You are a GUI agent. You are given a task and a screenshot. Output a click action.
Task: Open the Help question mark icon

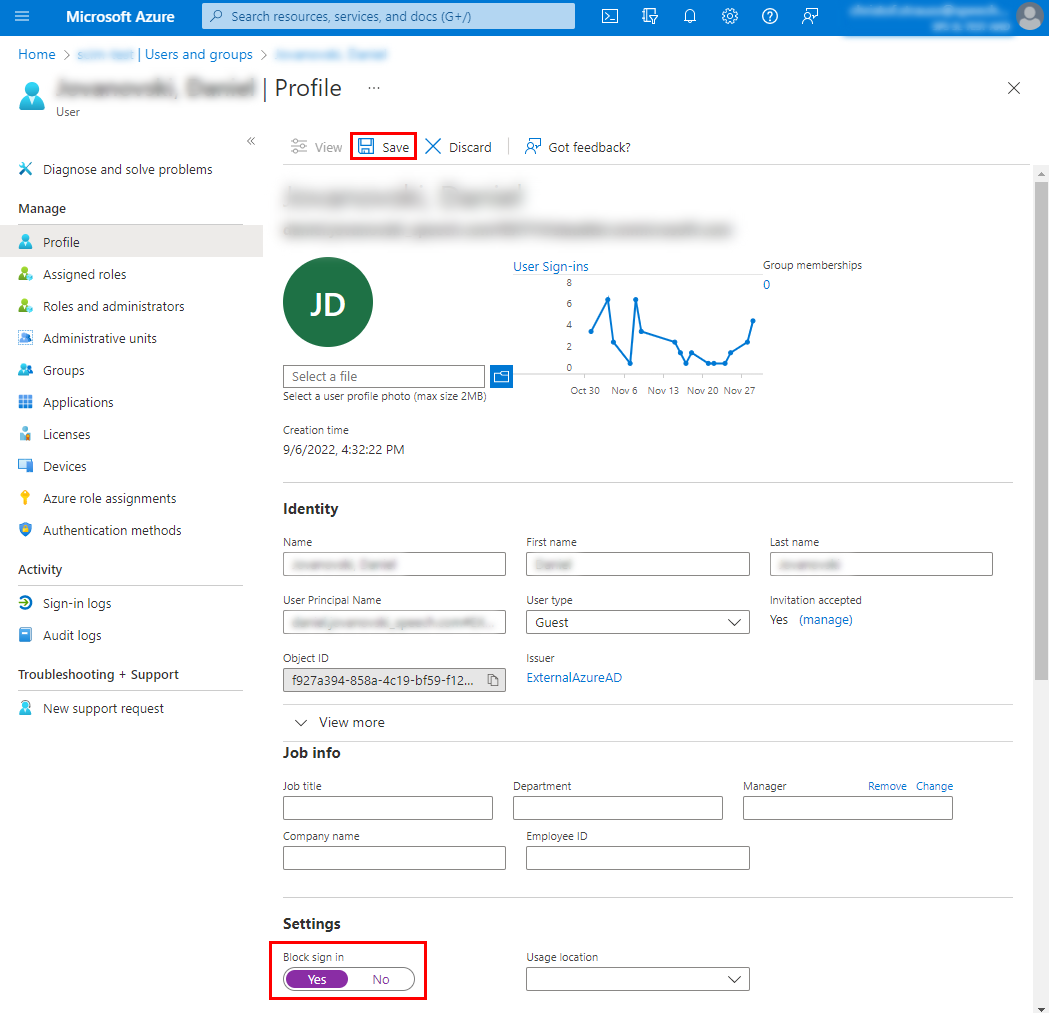[770, 16]
